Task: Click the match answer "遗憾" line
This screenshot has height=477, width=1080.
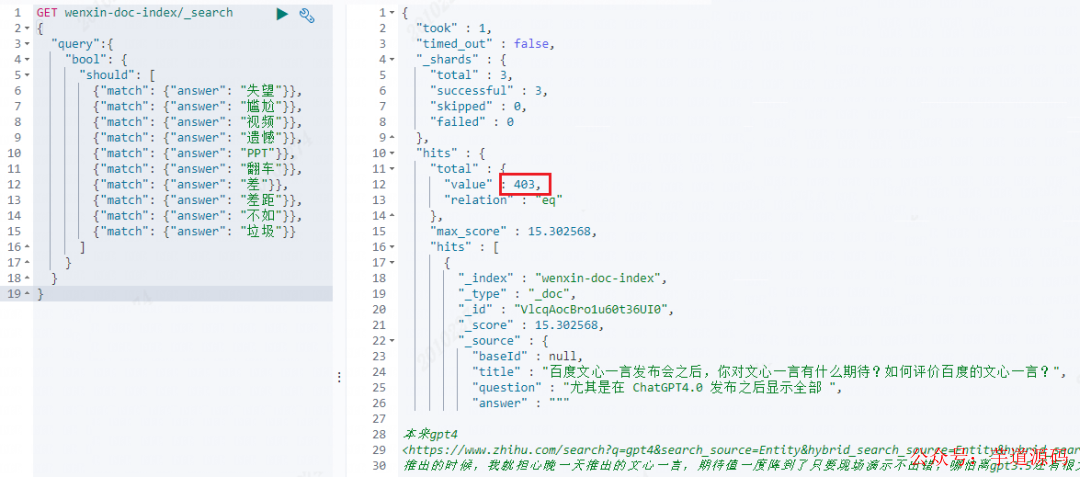Action: pos(198,138)
